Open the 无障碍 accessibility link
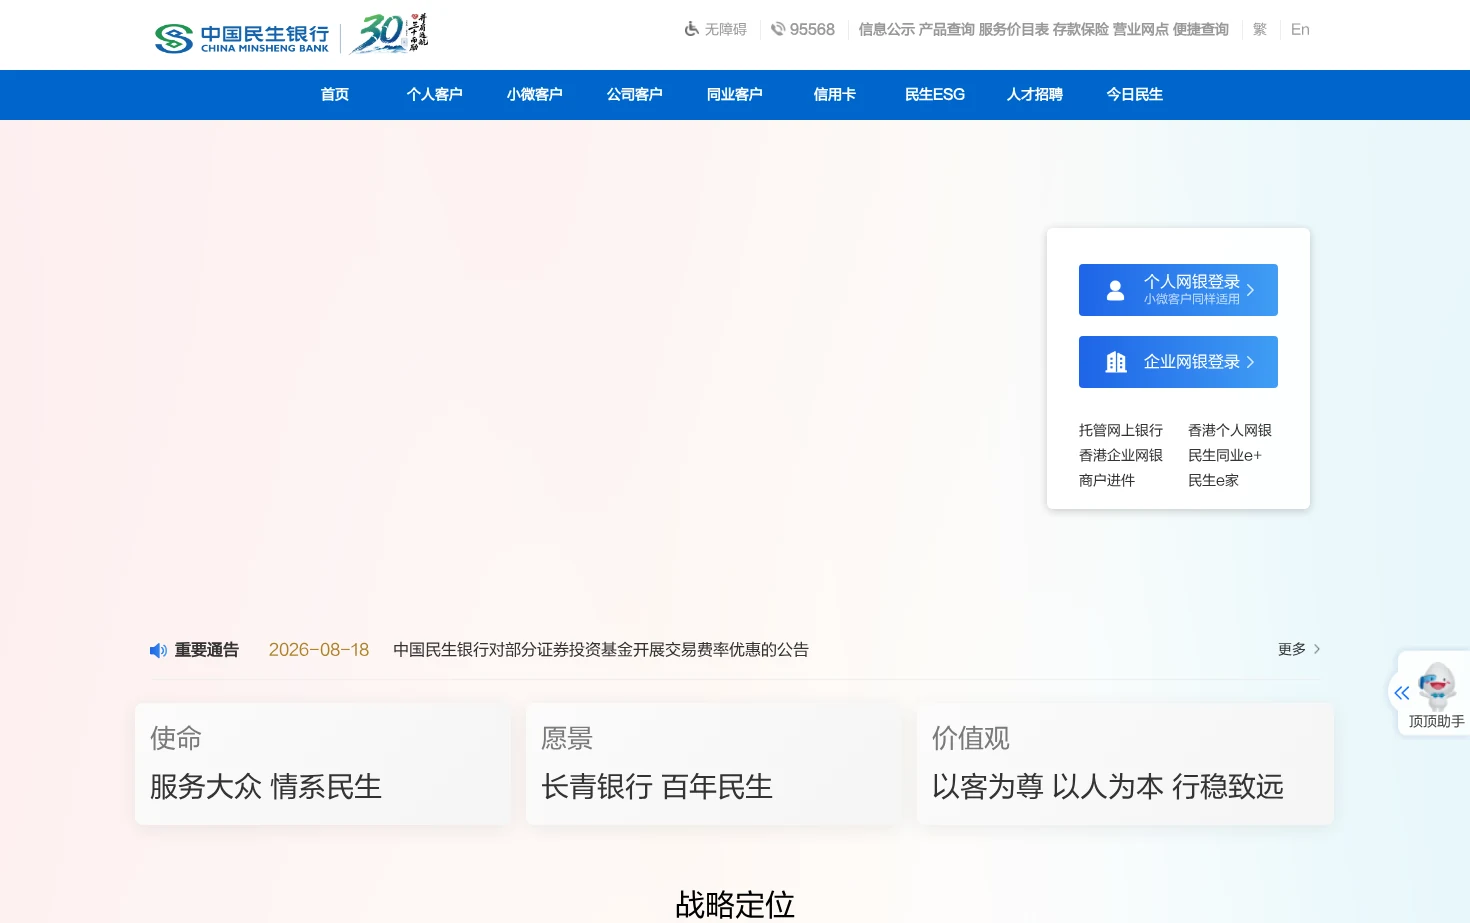 pos(726,29)
